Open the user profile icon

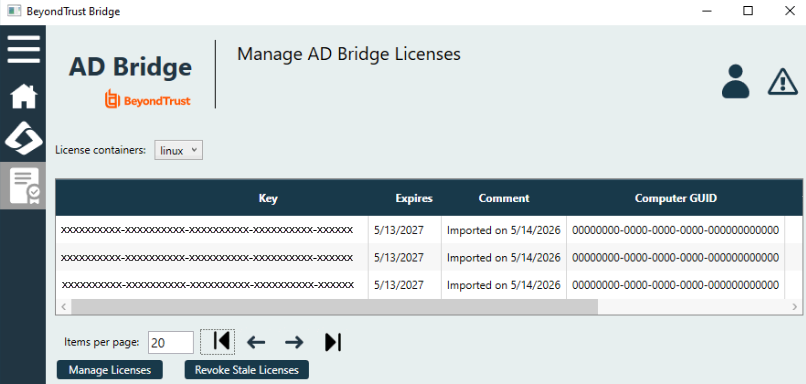coord(736,81)
